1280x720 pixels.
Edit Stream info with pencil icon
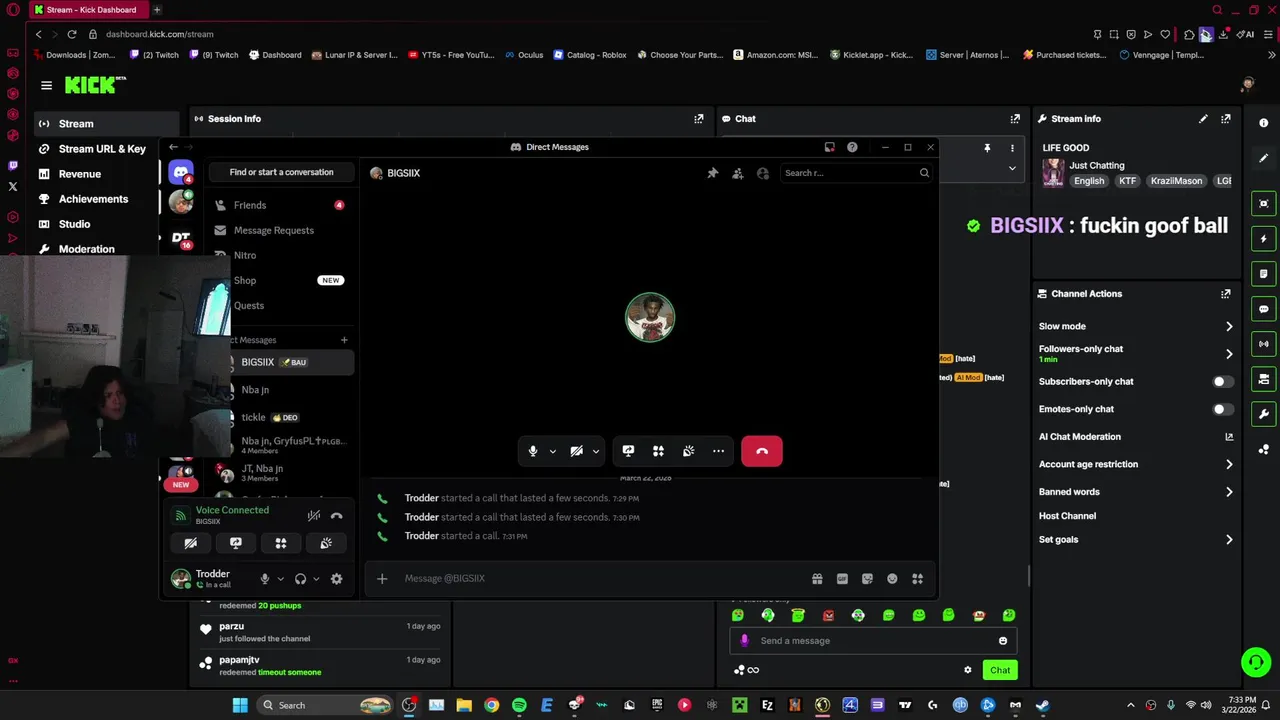click(x=1203, y=119)
